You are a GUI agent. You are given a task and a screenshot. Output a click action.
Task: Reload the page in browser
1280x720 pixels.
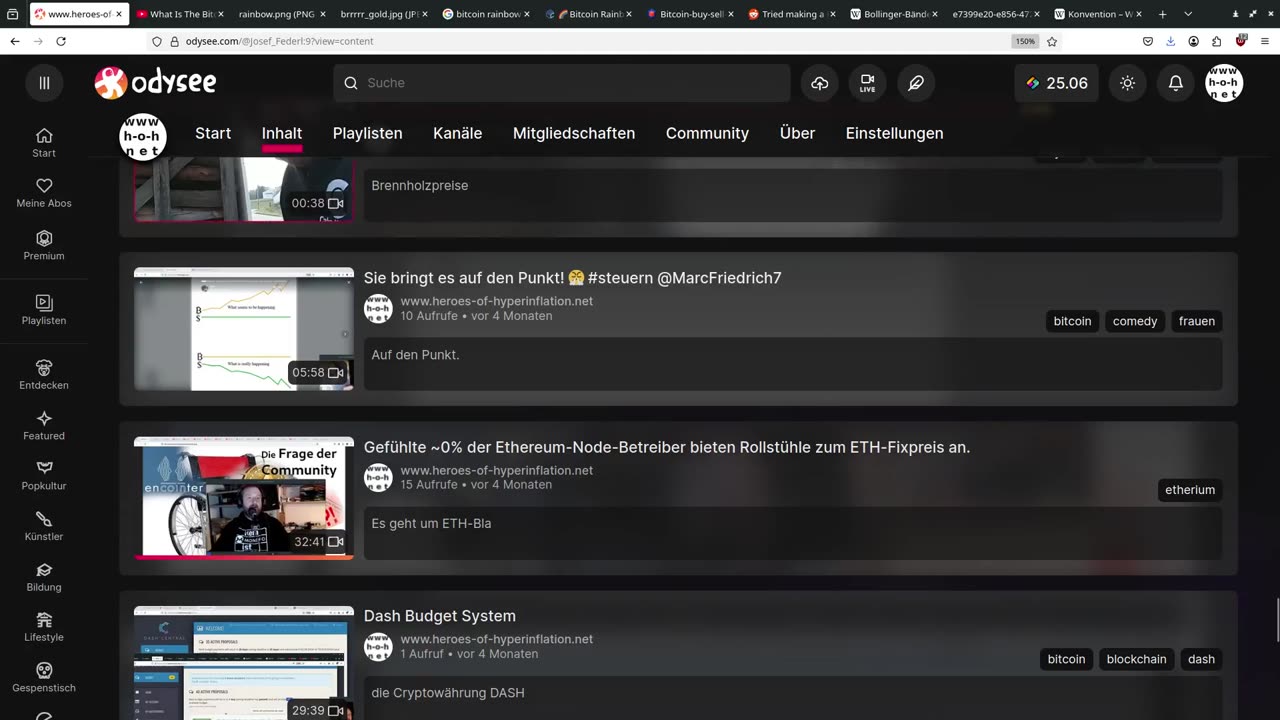click(x=61, y=41)
